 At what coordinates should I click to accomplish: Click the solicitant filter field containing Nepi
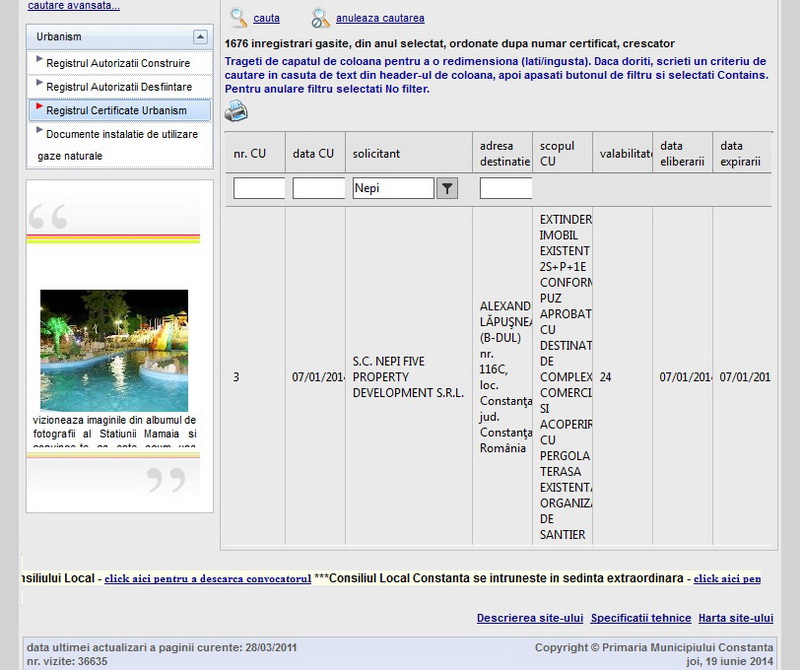pos(393,188)
